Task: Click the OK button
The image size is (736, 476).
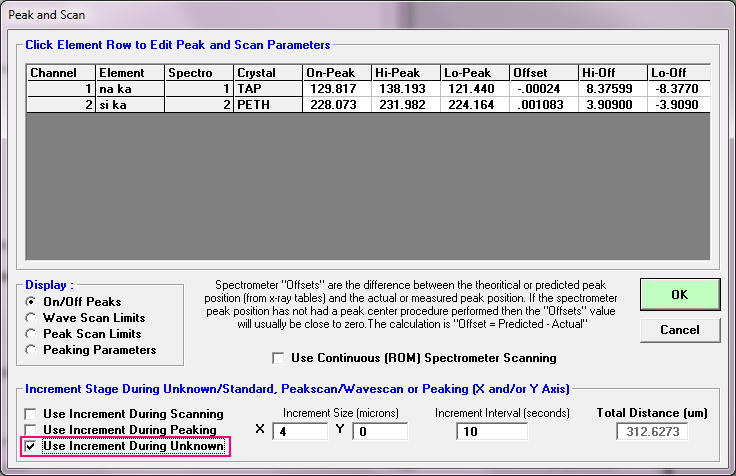Action: click(x=679, y=295)
